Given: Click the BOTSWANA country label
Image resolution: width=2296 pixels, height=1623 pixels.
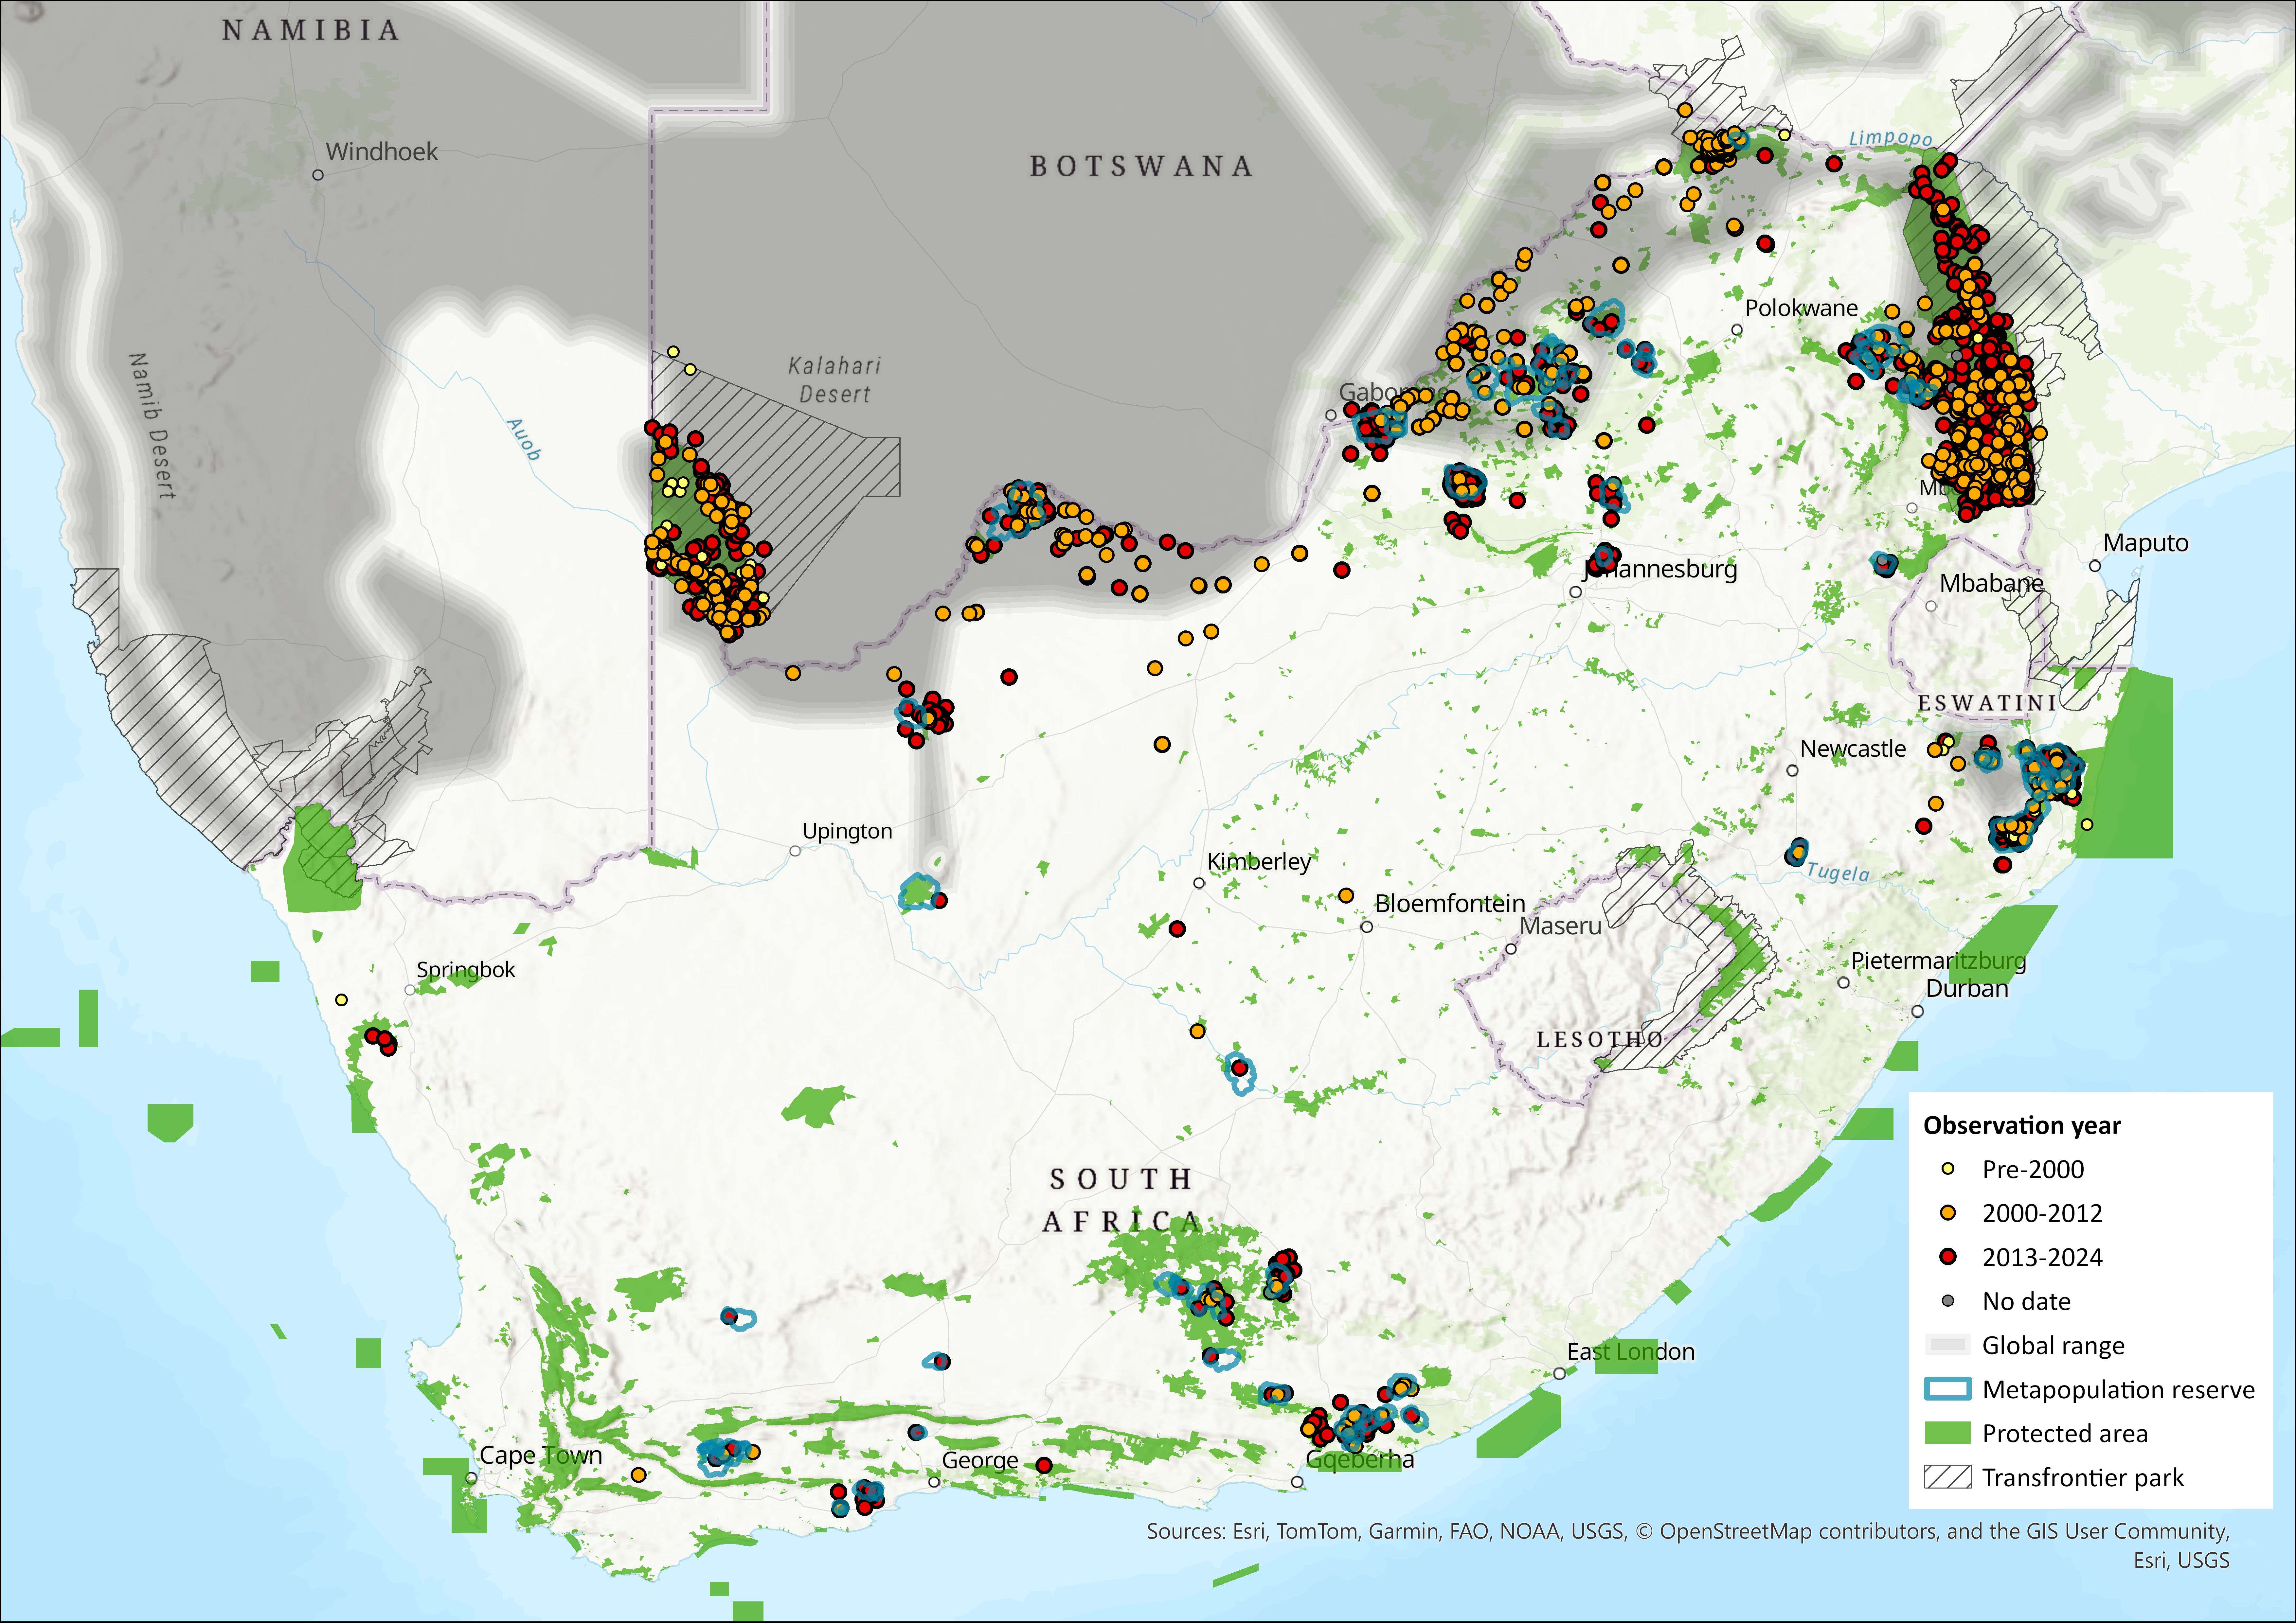Looking at the screenshot, I should 1141,166.
